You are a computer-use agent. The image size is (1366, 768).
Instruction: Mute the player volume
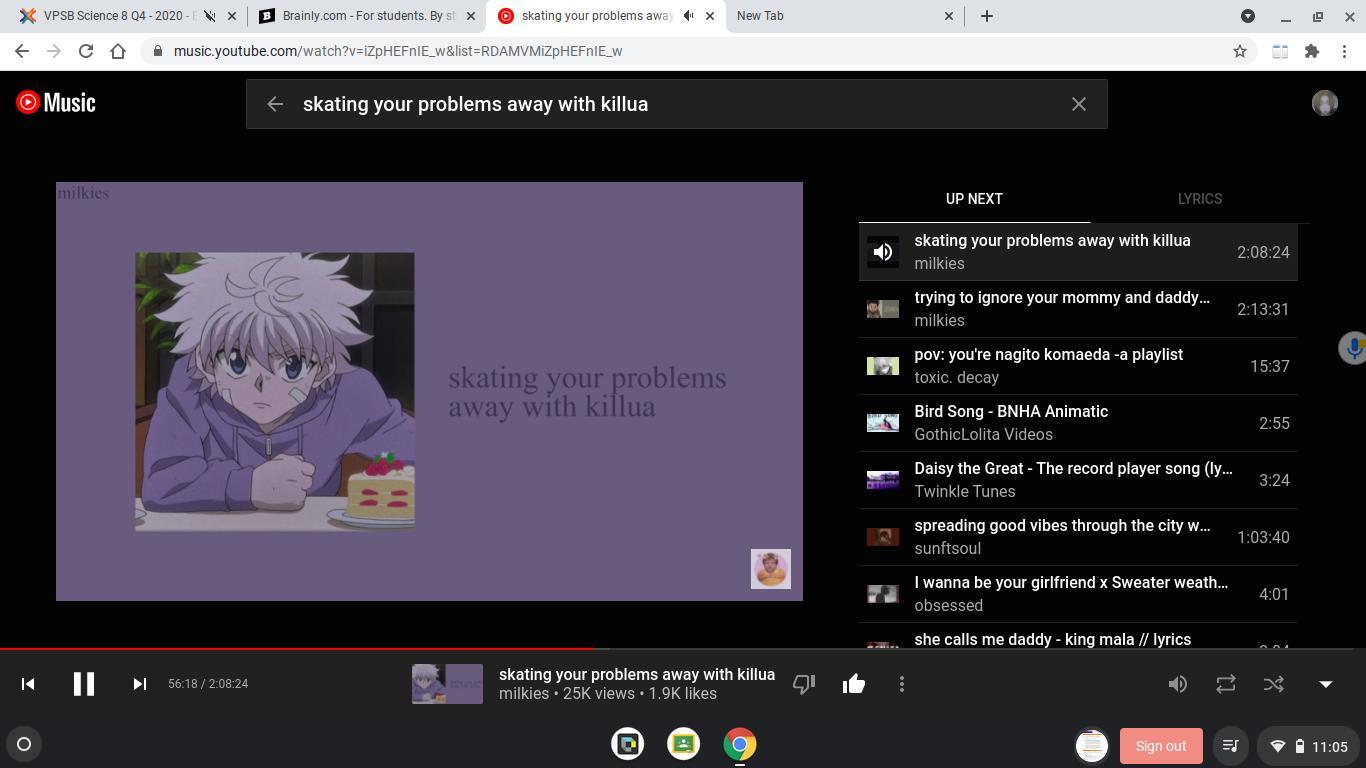pos(1178,684)
